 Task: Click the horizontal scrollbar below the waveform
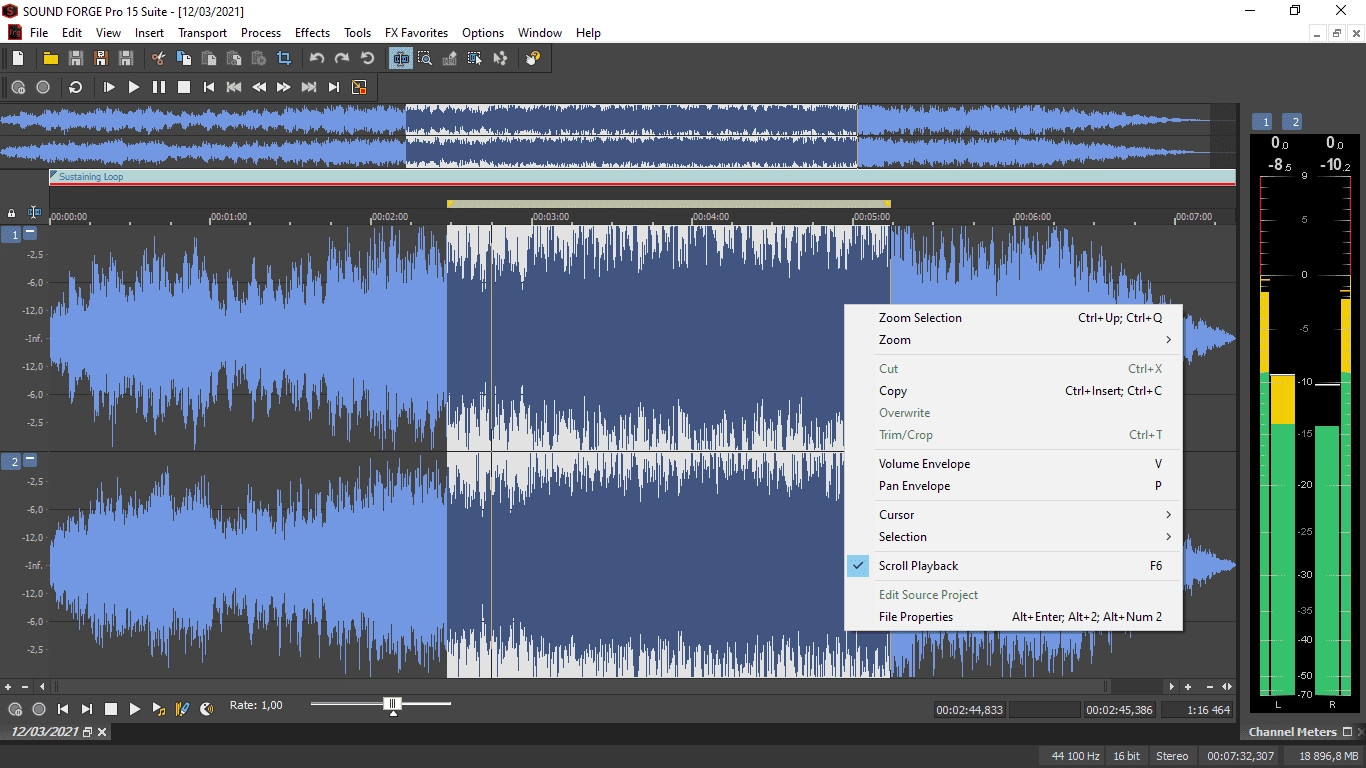pyautogui.click(x=582, y=687)
